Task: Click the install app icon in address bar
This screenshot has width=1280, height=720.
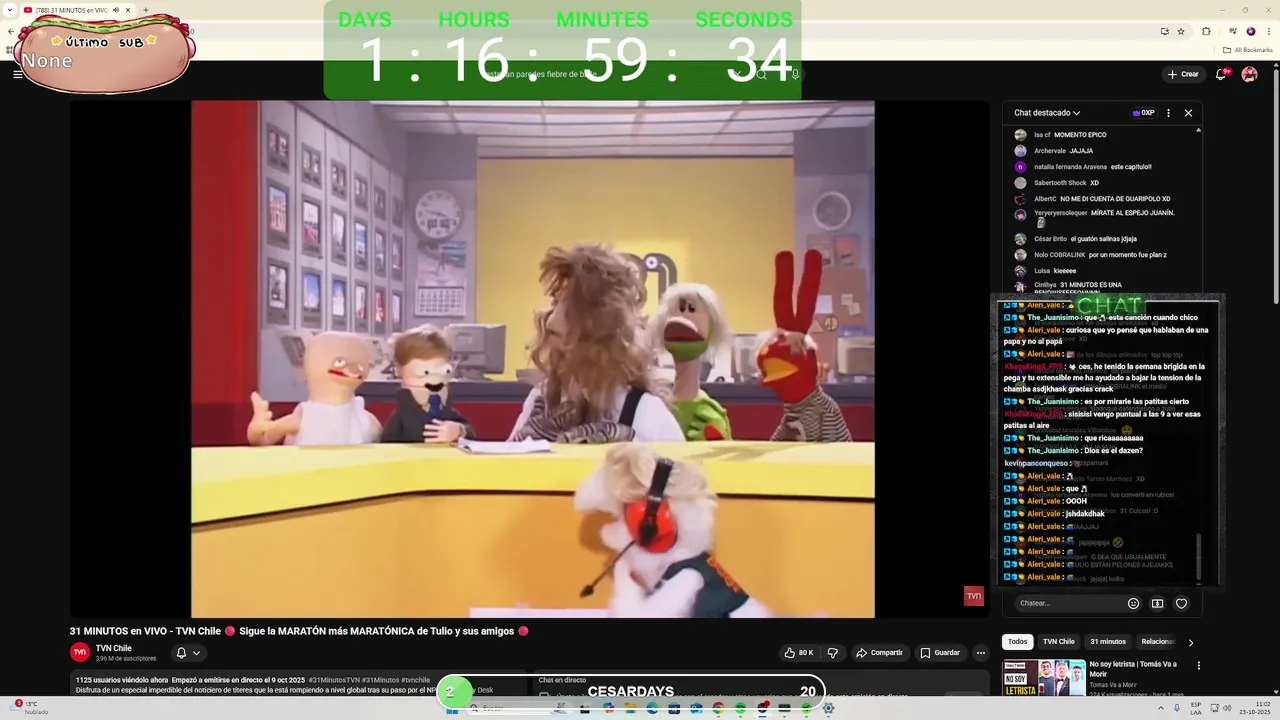Action: (x=1164, y=31)
